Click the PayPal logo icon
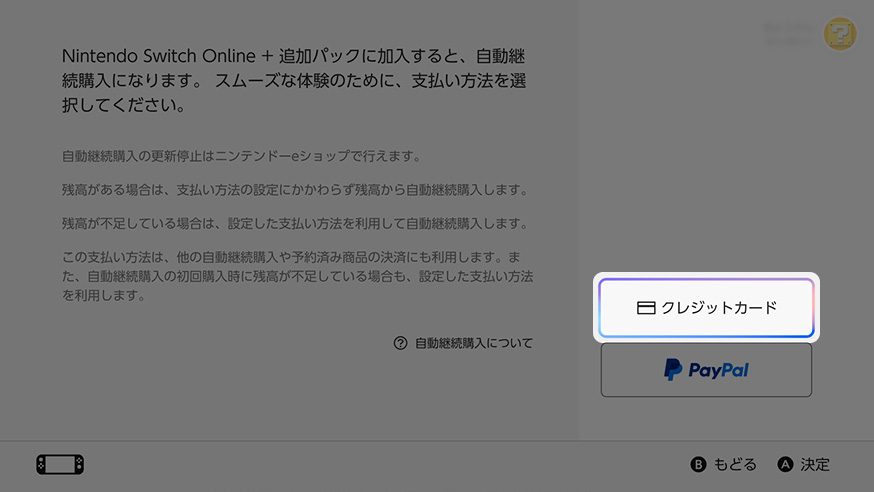874x492 pixels. (673, 369)
